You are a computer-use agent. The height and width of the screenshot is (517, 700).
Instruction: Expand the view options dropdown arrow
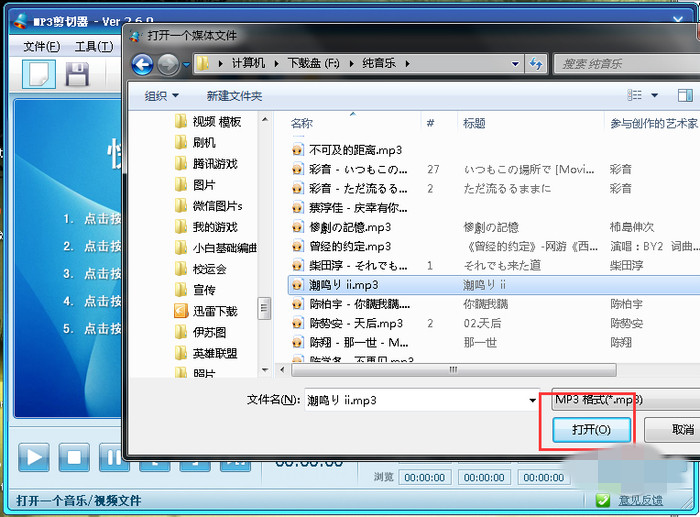(654, 95)
